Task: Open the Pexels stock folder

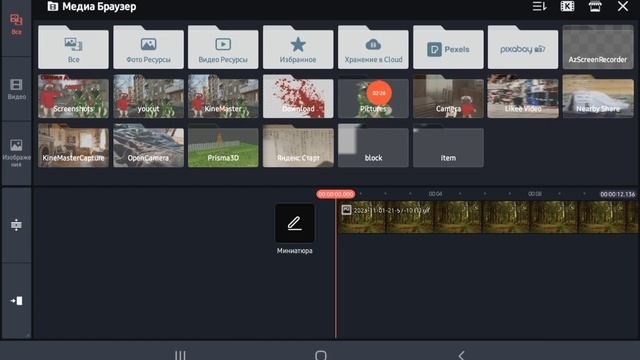Action: pyautogui.click(x=448, y=47)
